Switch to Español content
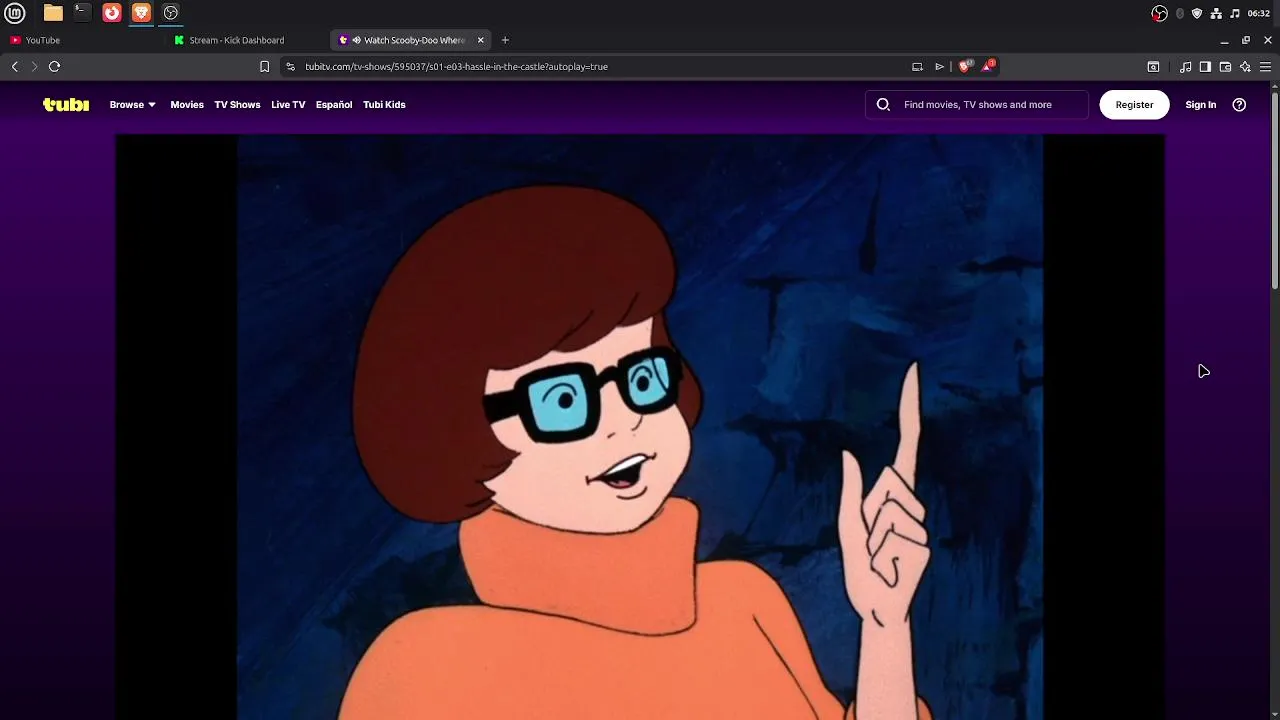This screenshot has height=720, width=1280. click(334, 105)
